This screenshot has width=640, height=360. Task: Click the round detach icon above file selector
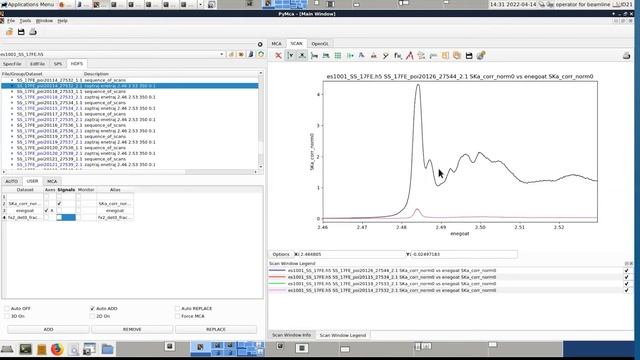[x=260, y=44]
